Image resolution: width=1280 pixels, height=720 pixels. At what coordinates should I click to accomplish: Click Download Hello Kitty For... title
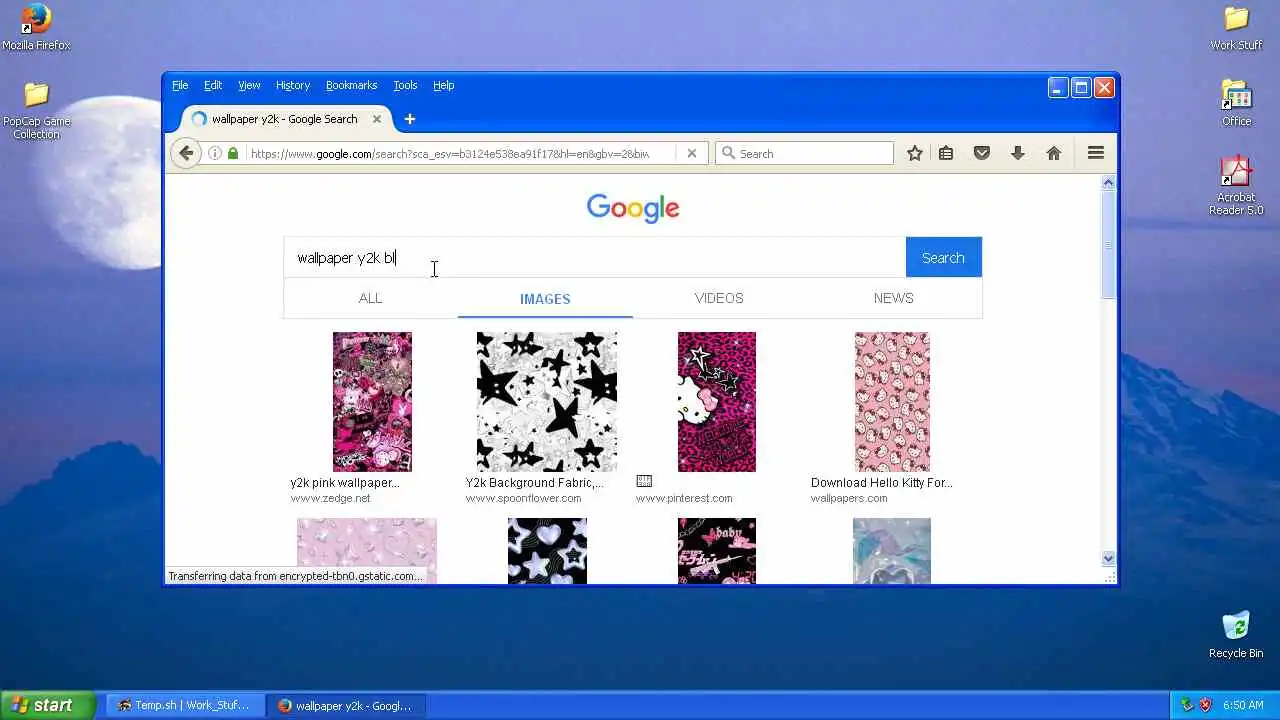881,482
